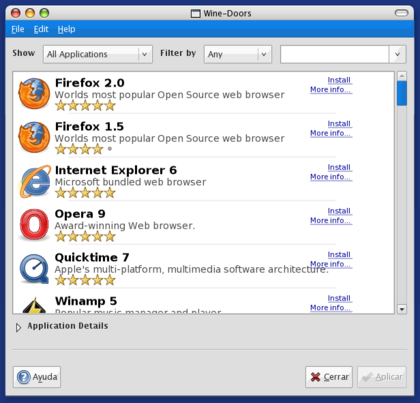Install Quicktime 7

pyautogui.click(x=339, y=255)
